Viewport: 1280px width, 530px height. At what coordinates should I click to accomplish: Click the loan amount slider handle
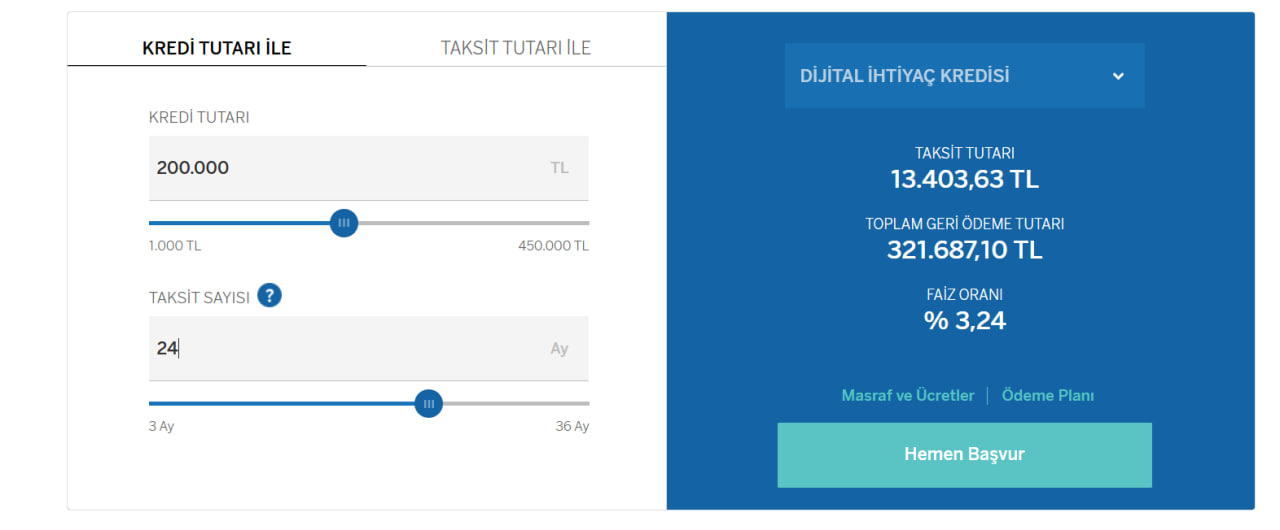click(x=344, y=223)
